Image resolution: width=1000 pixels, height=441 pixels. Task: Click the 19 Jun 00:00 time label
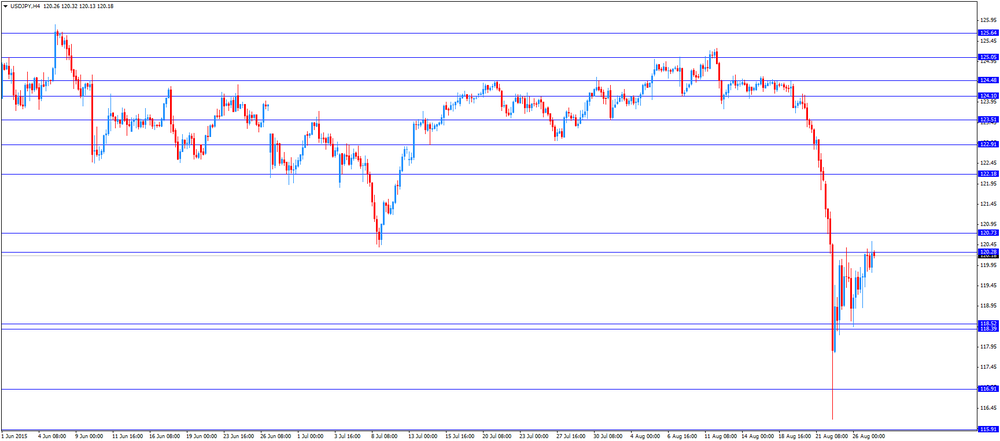[x=202, y=437]
